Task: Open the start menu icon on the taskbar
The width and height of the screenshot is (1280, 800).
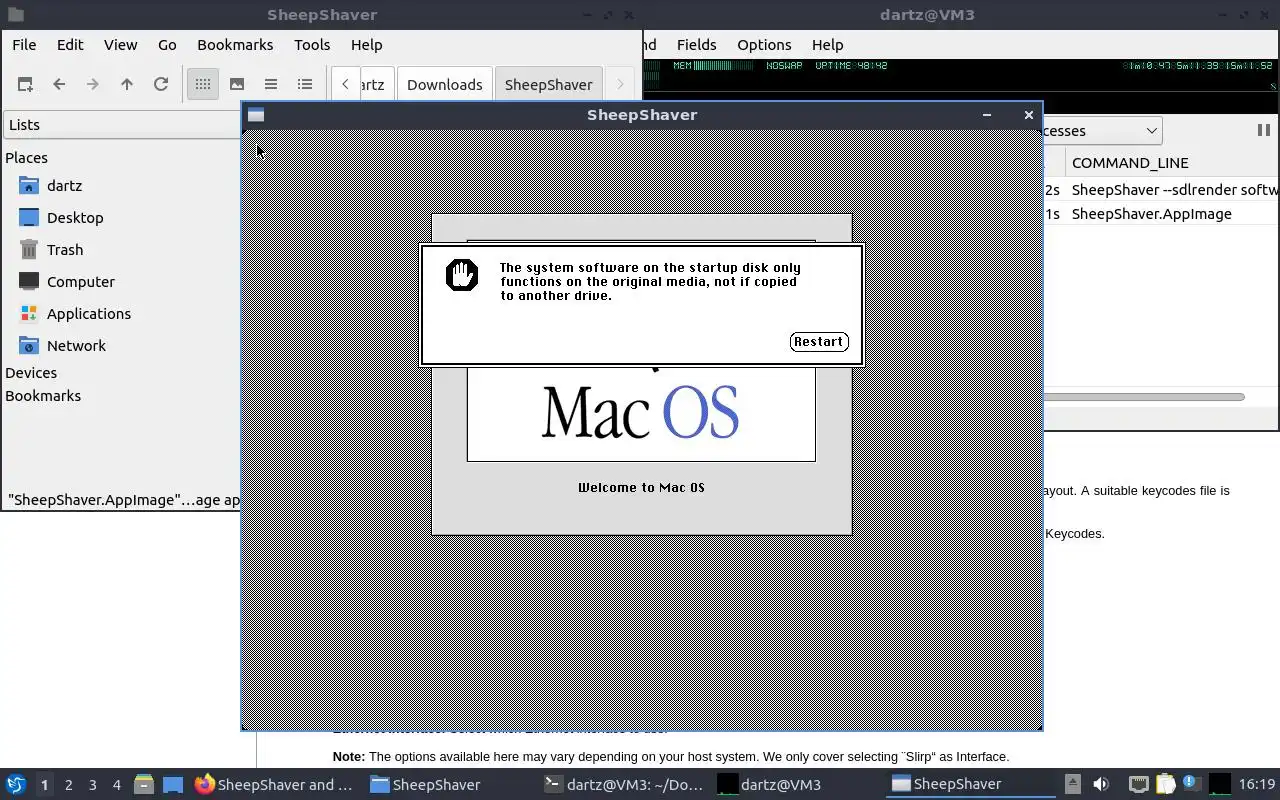Action: pos(16,785)
